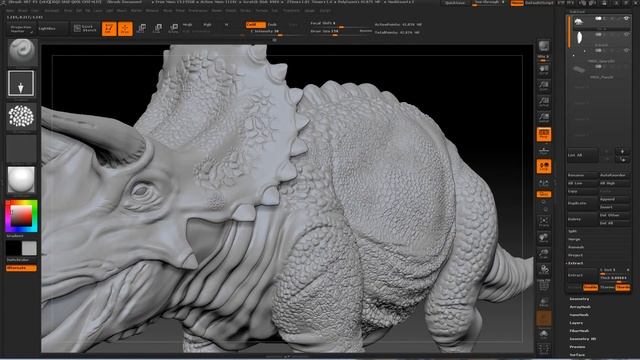Click the Frame mesh icon
The image size is (640, 360).
(544, 222)
